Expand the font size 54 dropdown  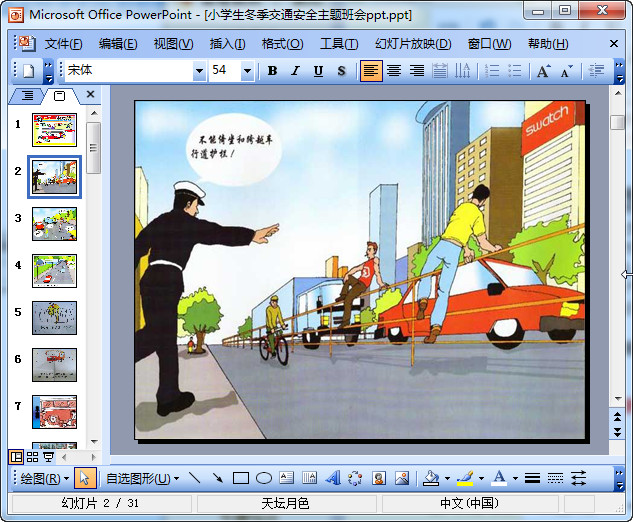[x=248, y=71]
